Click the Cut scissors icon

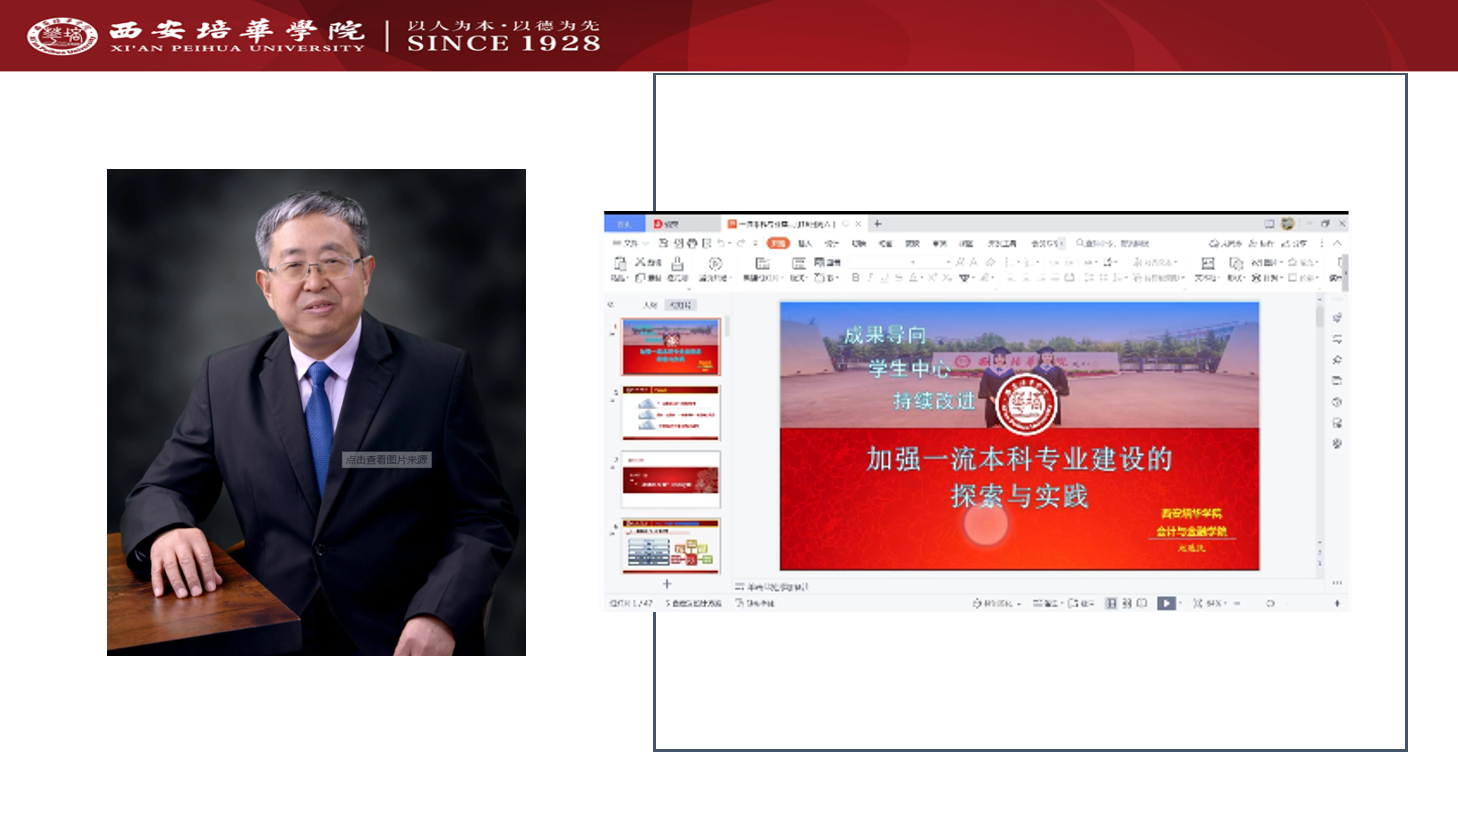[641, 262]
